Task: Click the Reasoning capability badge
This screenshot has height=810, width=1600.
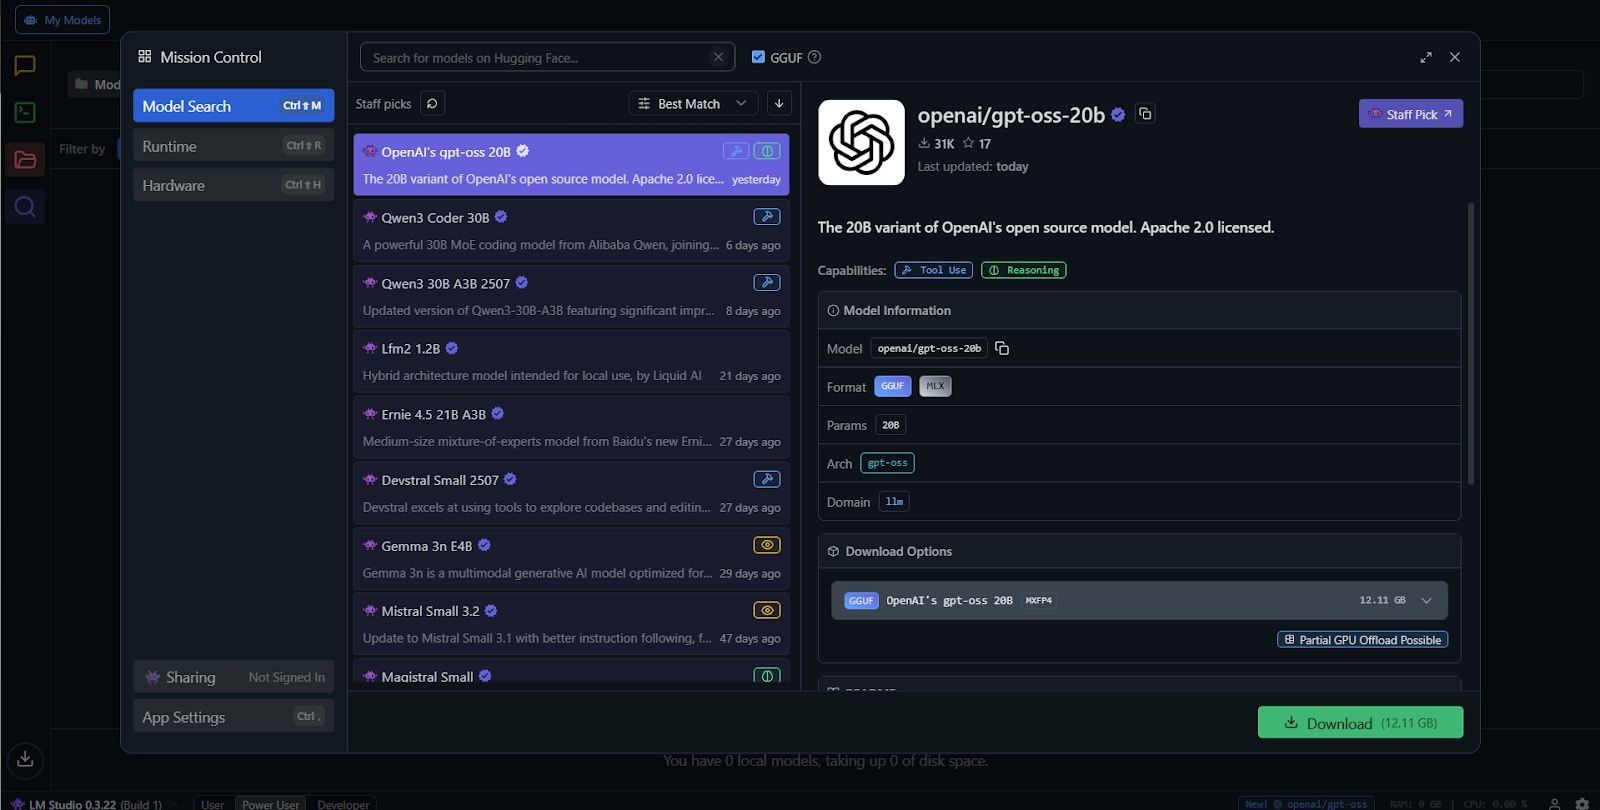Action: click(x=1024, y=270)
